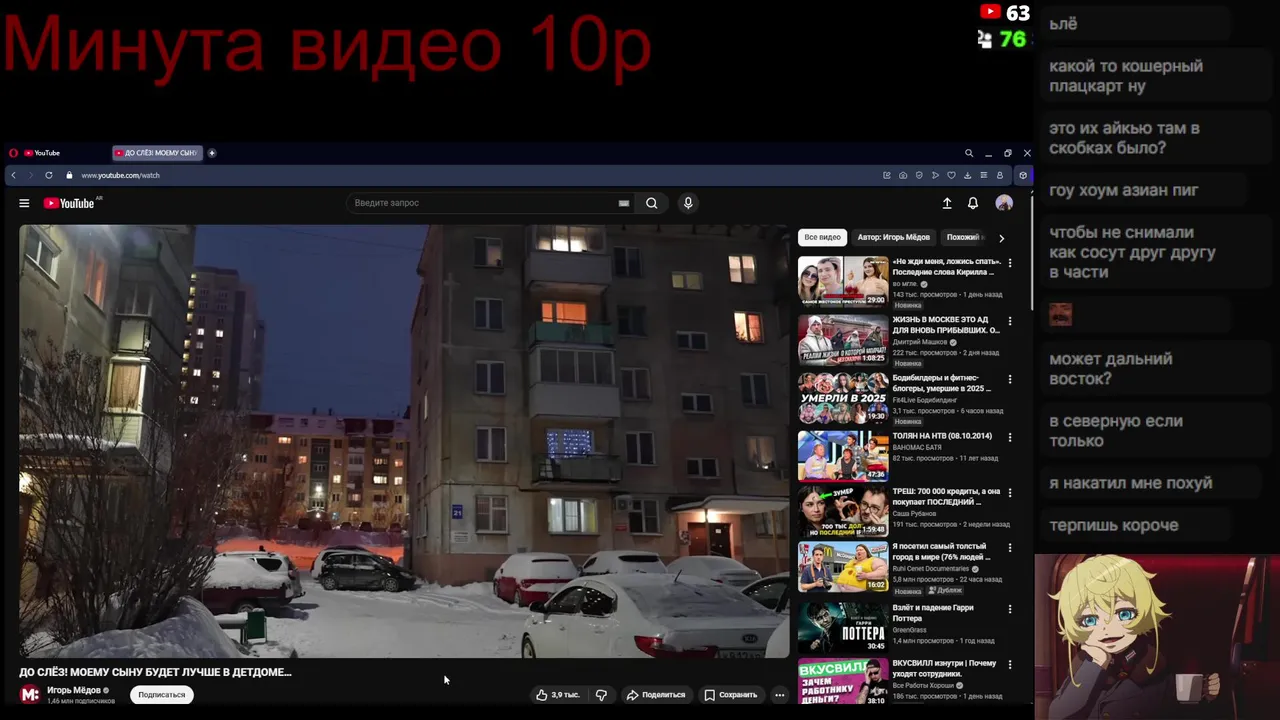Open options for ЖИЗНЬ В МОСКВЕ video
This screenshot has height=720, width=1280.
[x=1010, y=321]
